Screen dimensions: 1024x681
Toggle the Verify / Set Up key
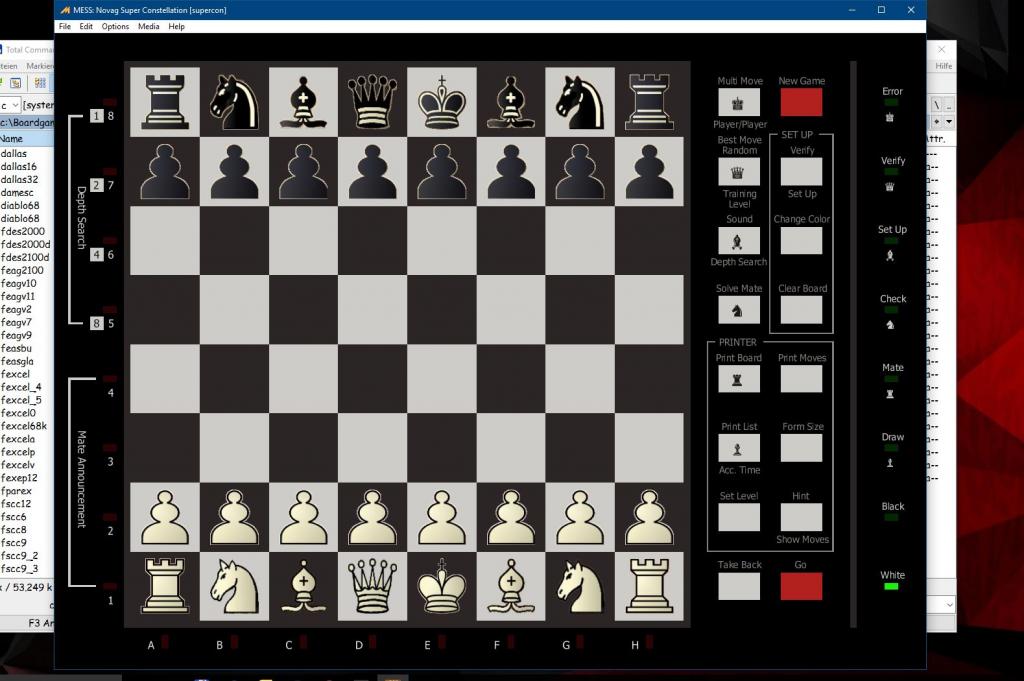[801, 171]
